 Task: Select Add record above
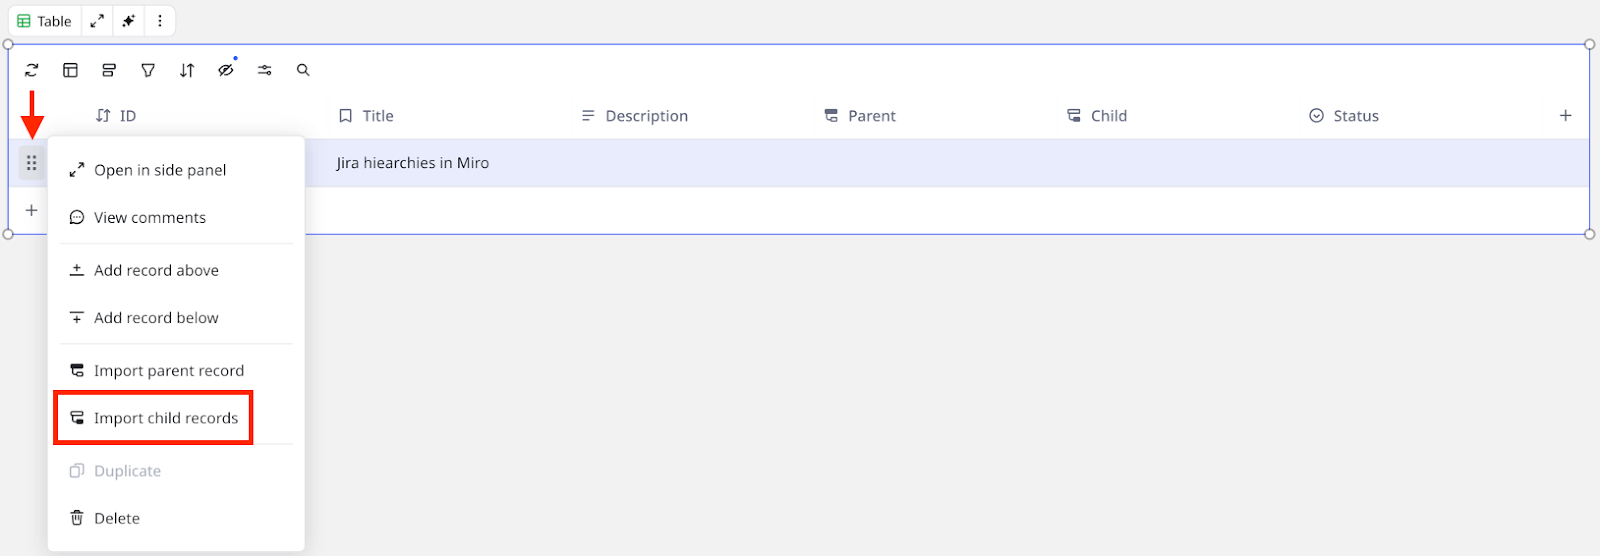pos(156,270)
